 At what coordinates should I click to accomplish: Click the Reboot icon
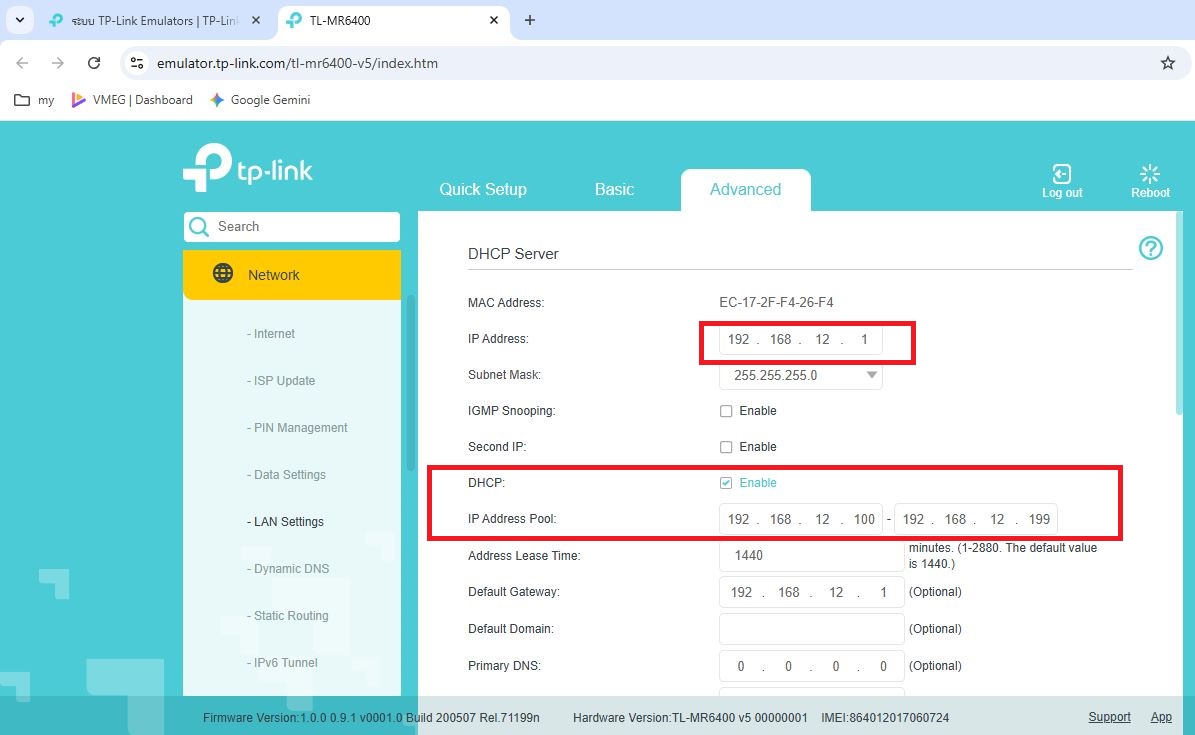point(1150,175)
